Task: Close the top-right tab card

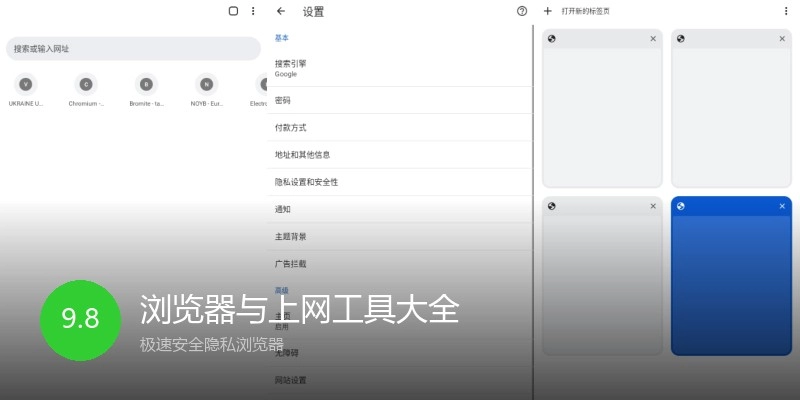Action: click(782, 39)
